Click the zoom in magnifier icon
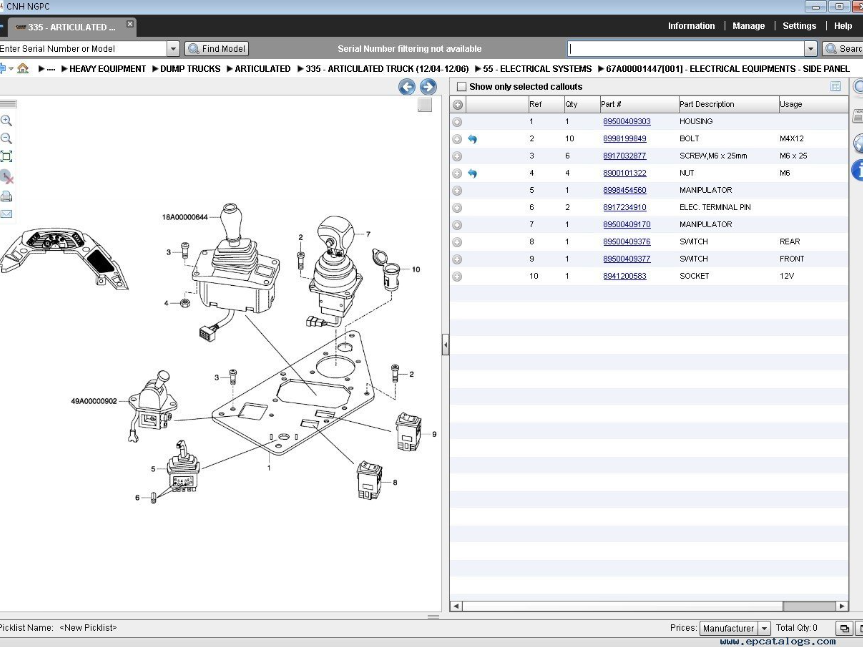The image size is (863, 647). 7,120
